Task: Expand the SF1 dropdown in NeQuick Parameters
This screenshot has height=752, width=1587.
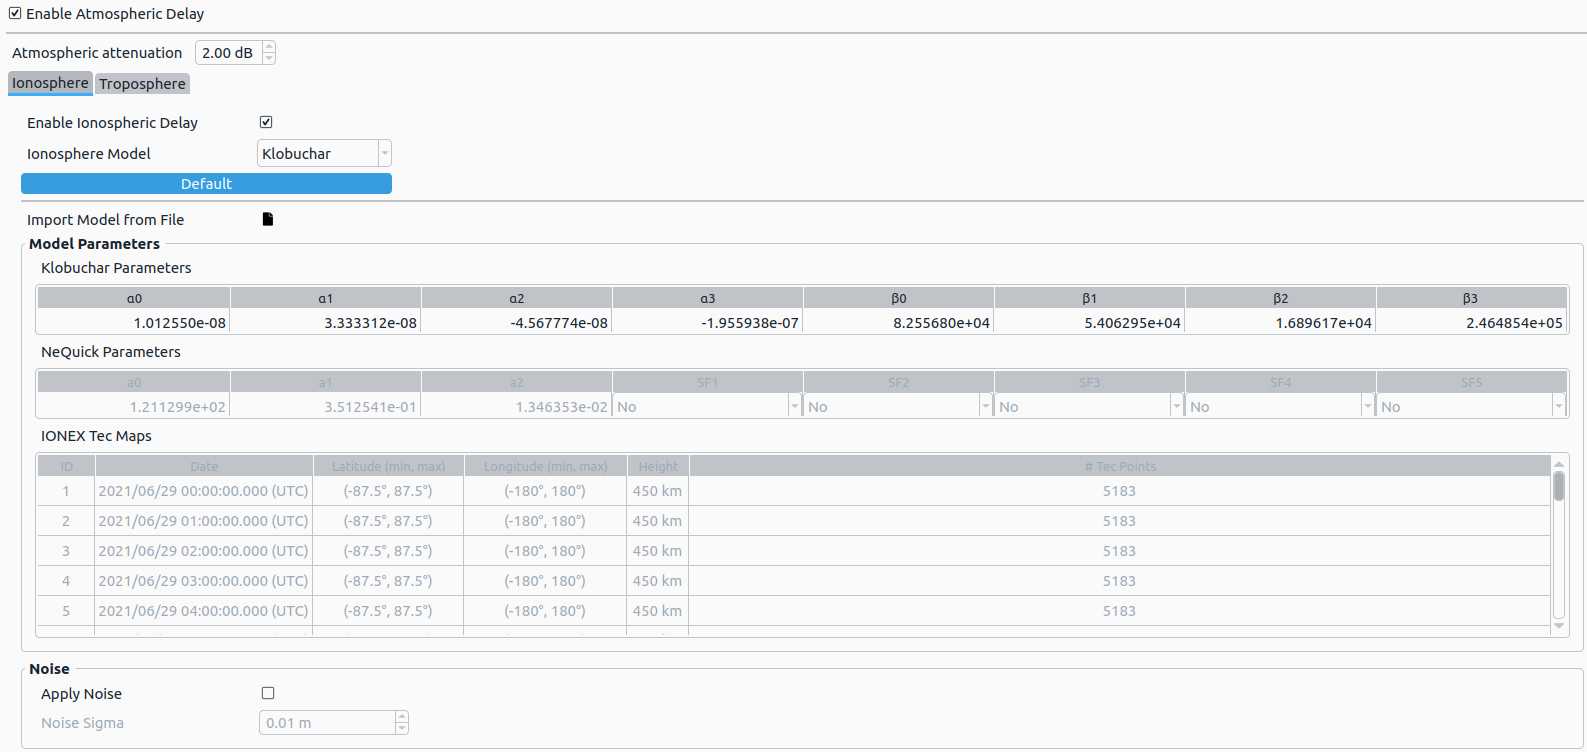Action: pos(794,407)
